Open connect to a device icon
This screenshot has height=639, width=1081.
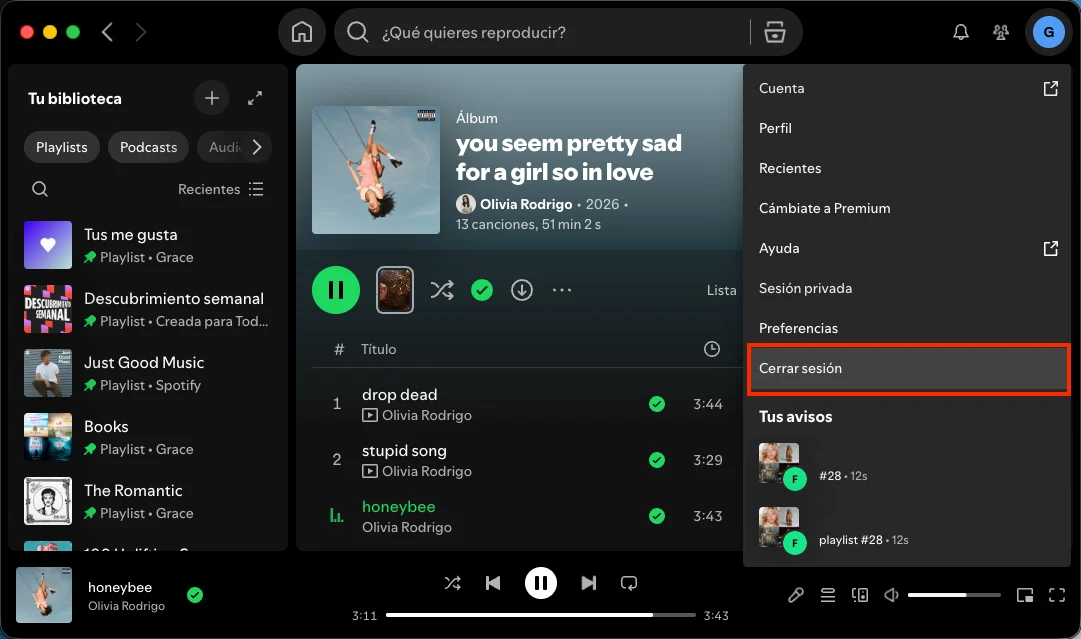point(860,595)
